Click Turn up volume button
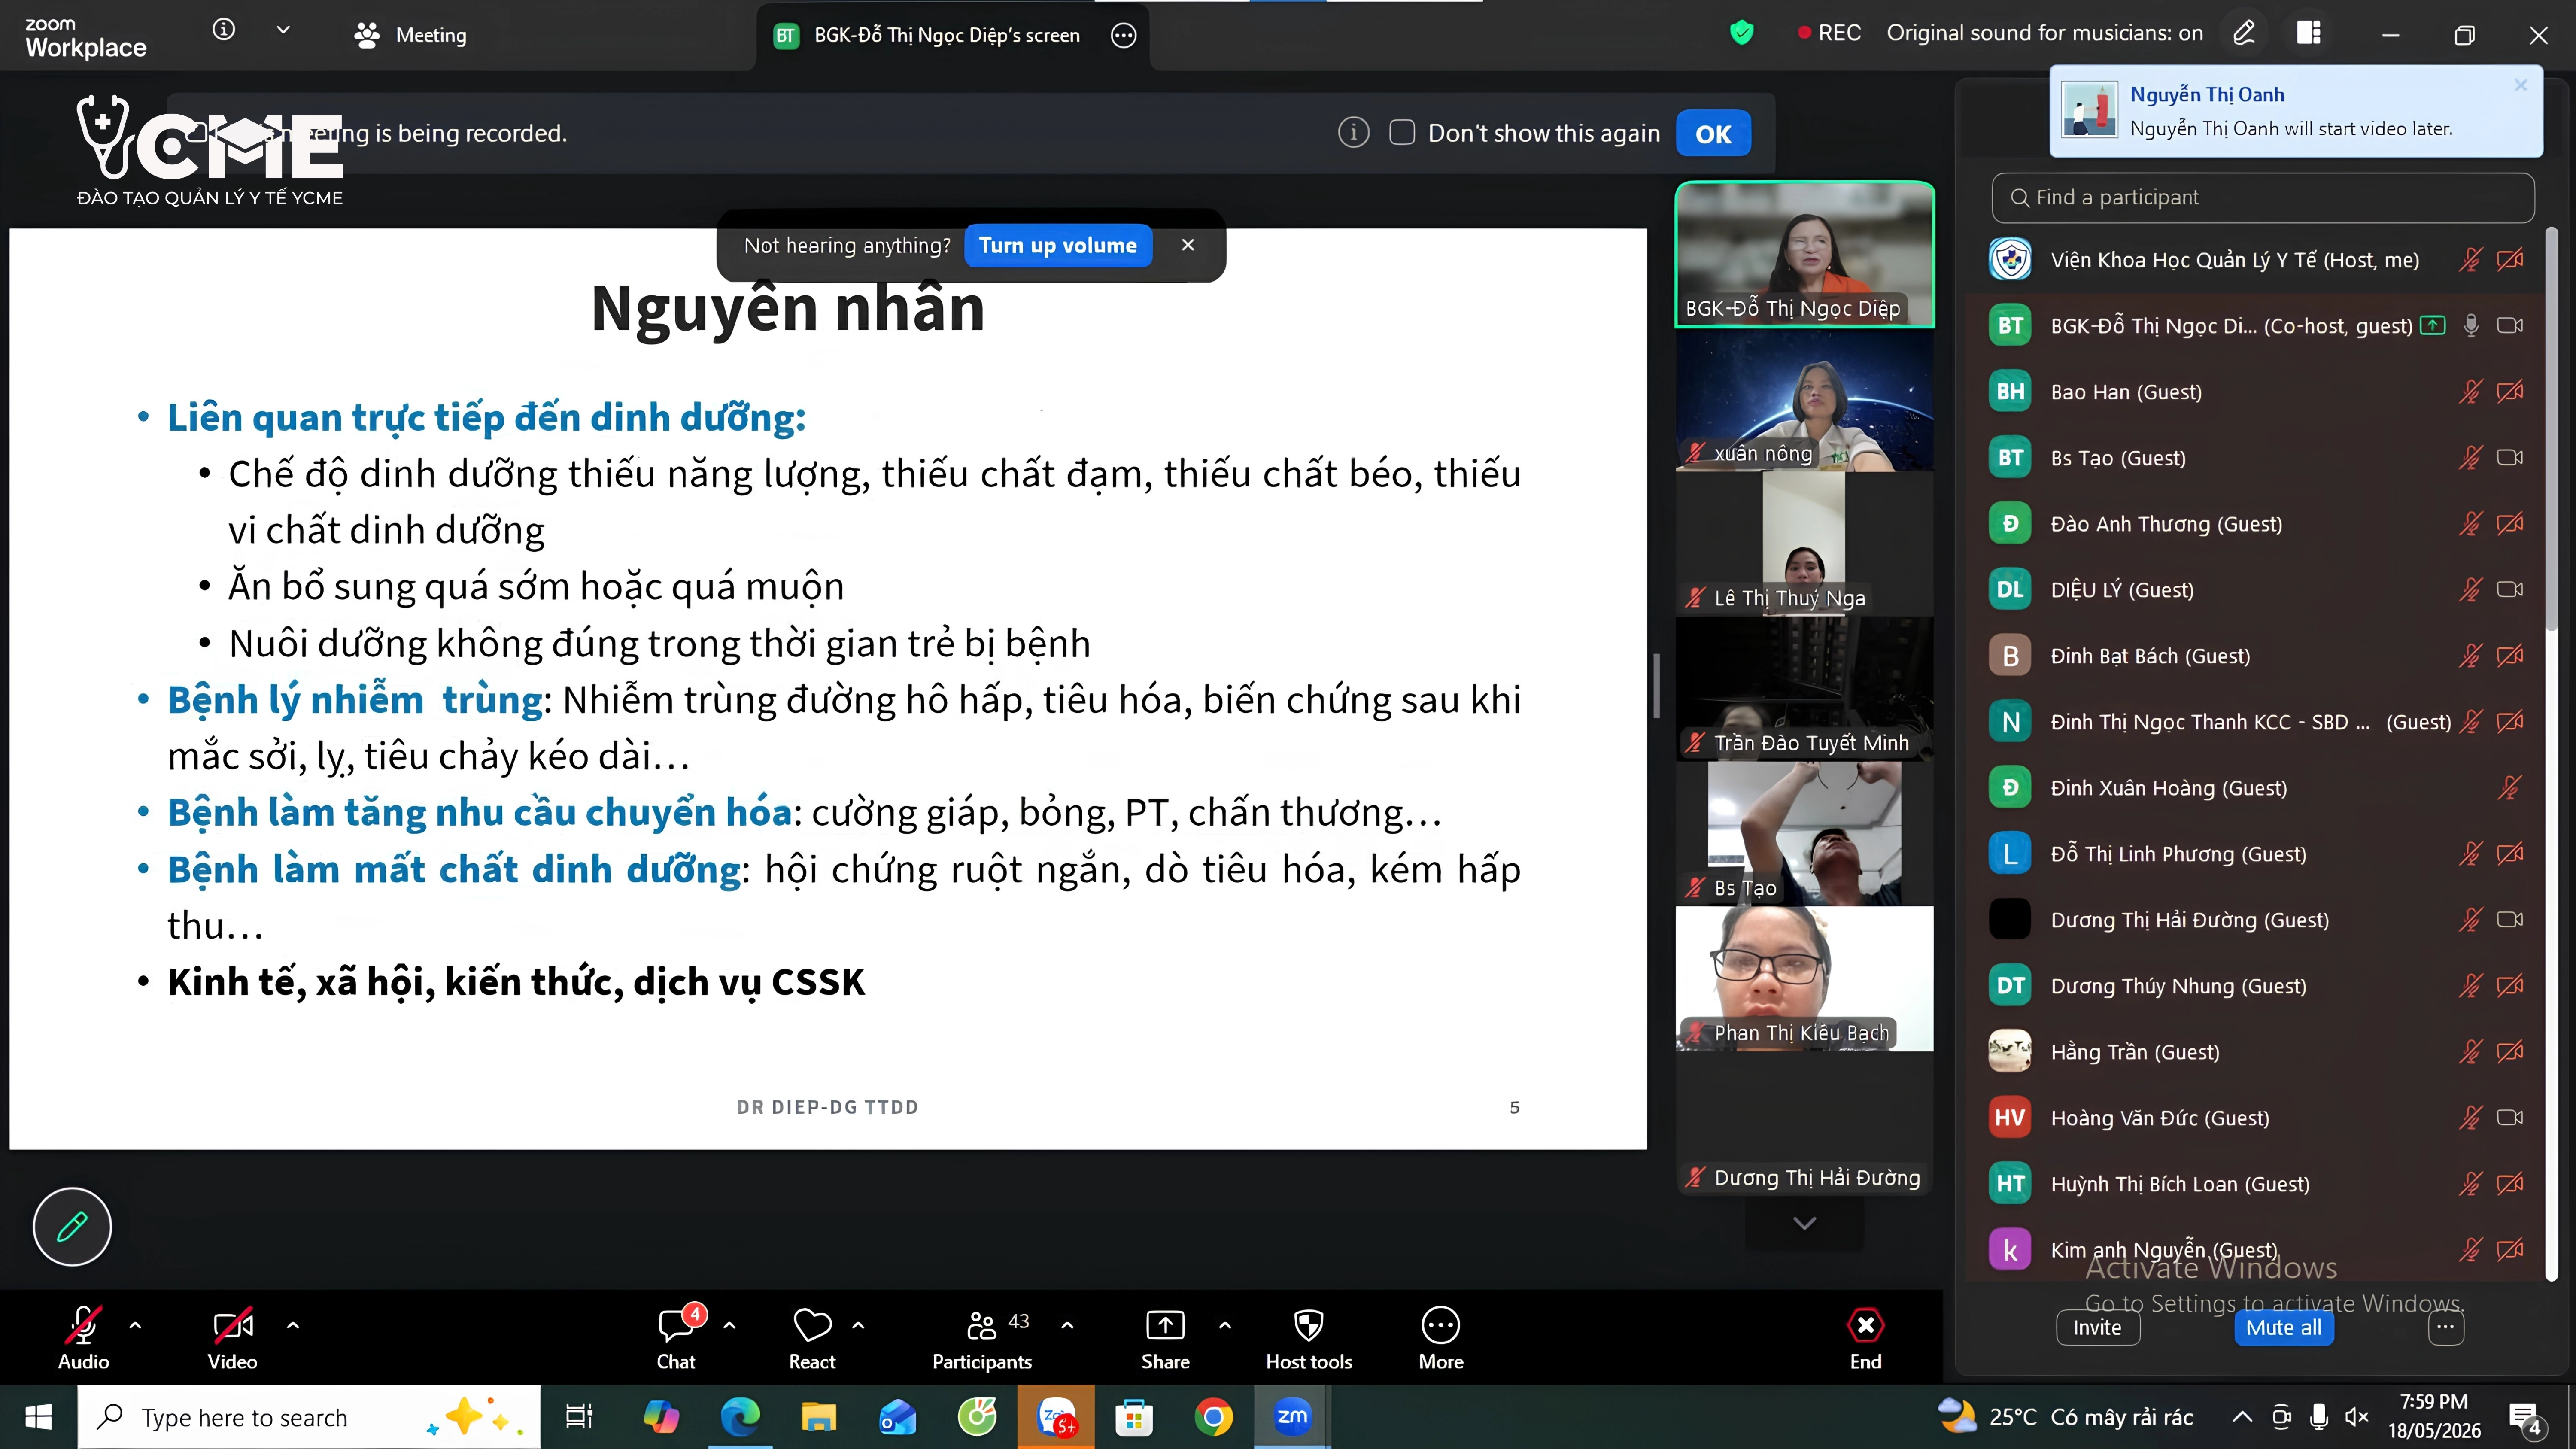Screen dimensions: 2576x1449 (x=1058, y=245)
